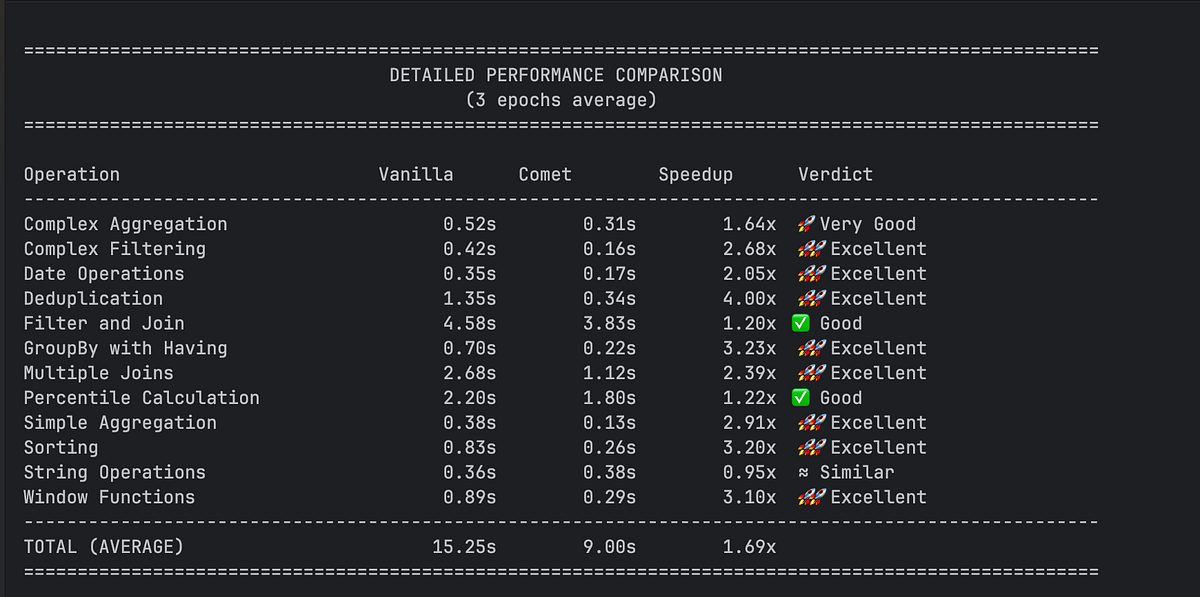The width and height of the screenshot is (1200, 597).
Task: Click the 'Excellent' verdict for Date Operations
Action: pos(879,274)
